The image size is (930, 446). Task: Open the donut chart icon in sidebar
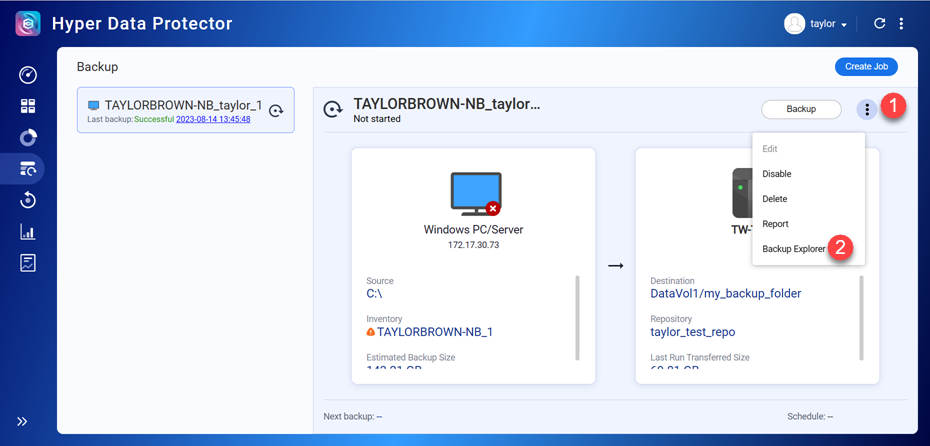pyautogui.click(x=28, y=138)
